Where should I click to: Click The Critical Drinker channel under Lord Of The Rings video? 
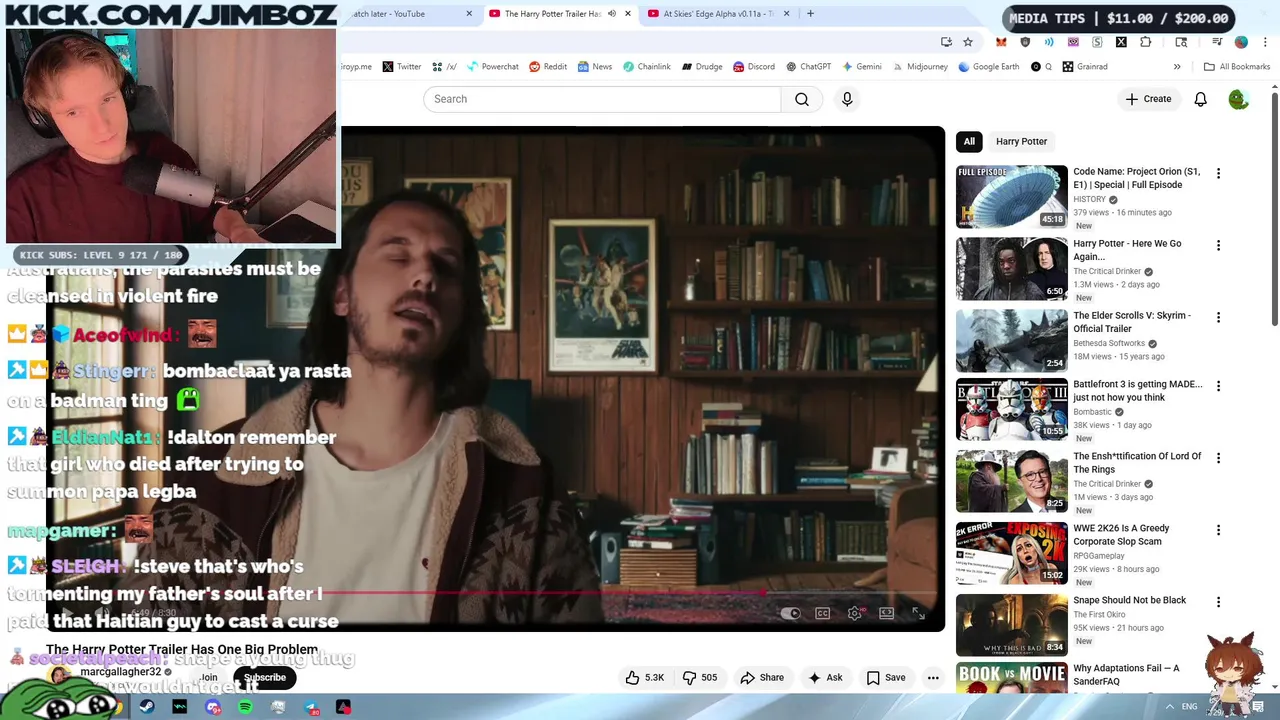pyautogui.click(x=1107, y=484)
